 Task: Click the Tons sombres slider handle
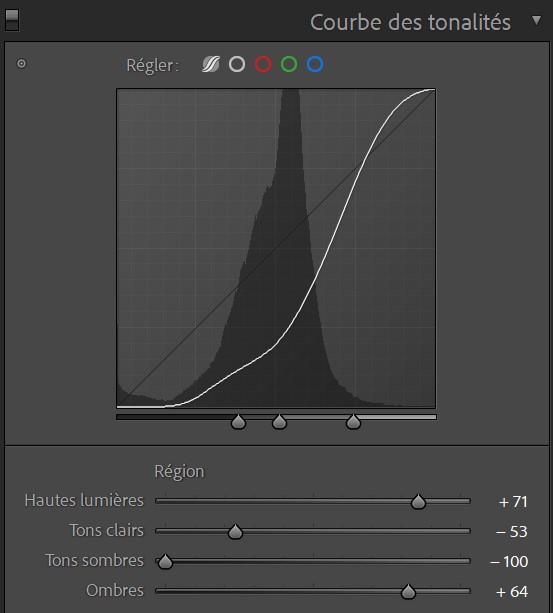coord(165,561)
